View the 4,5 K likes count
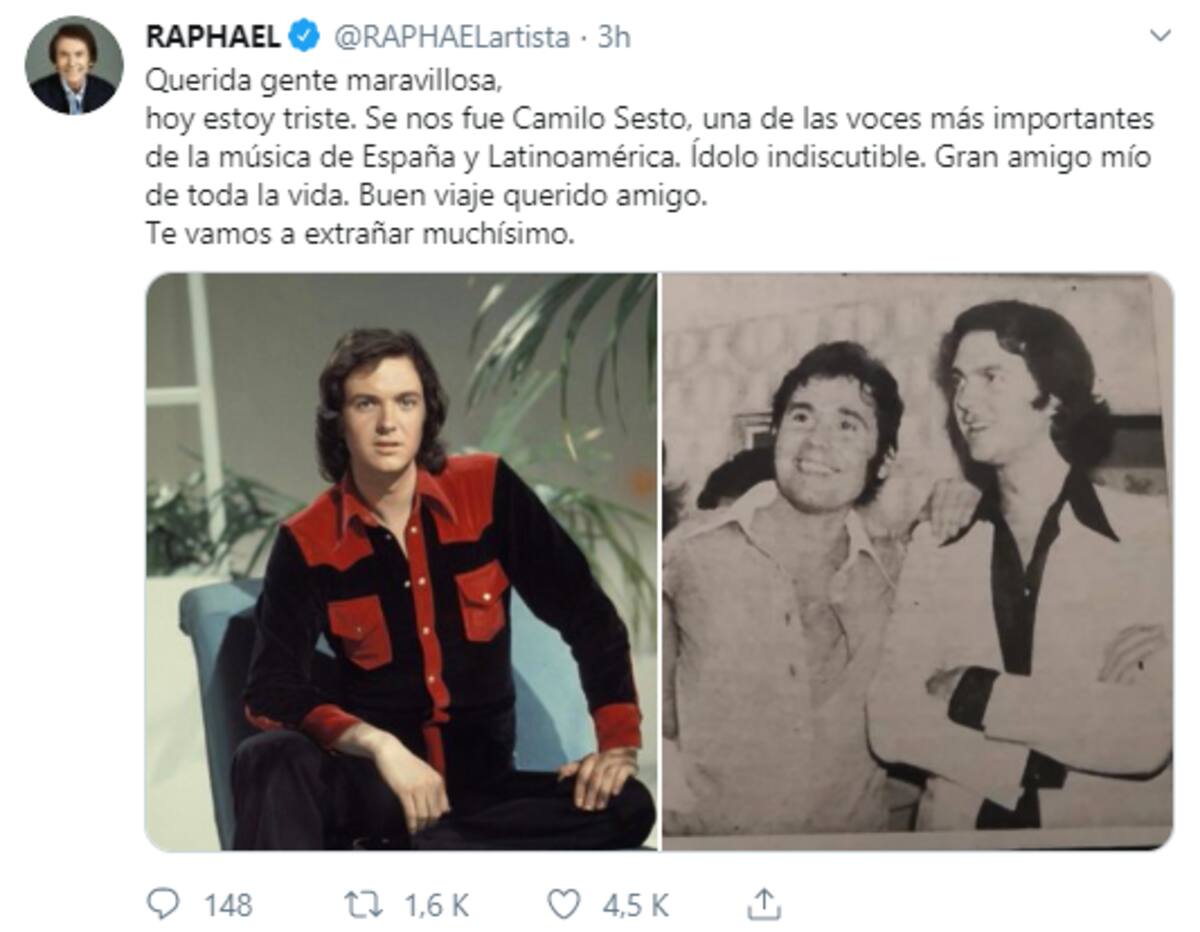The height and width of the screenshot is (932, 1200). coord(635,905)
